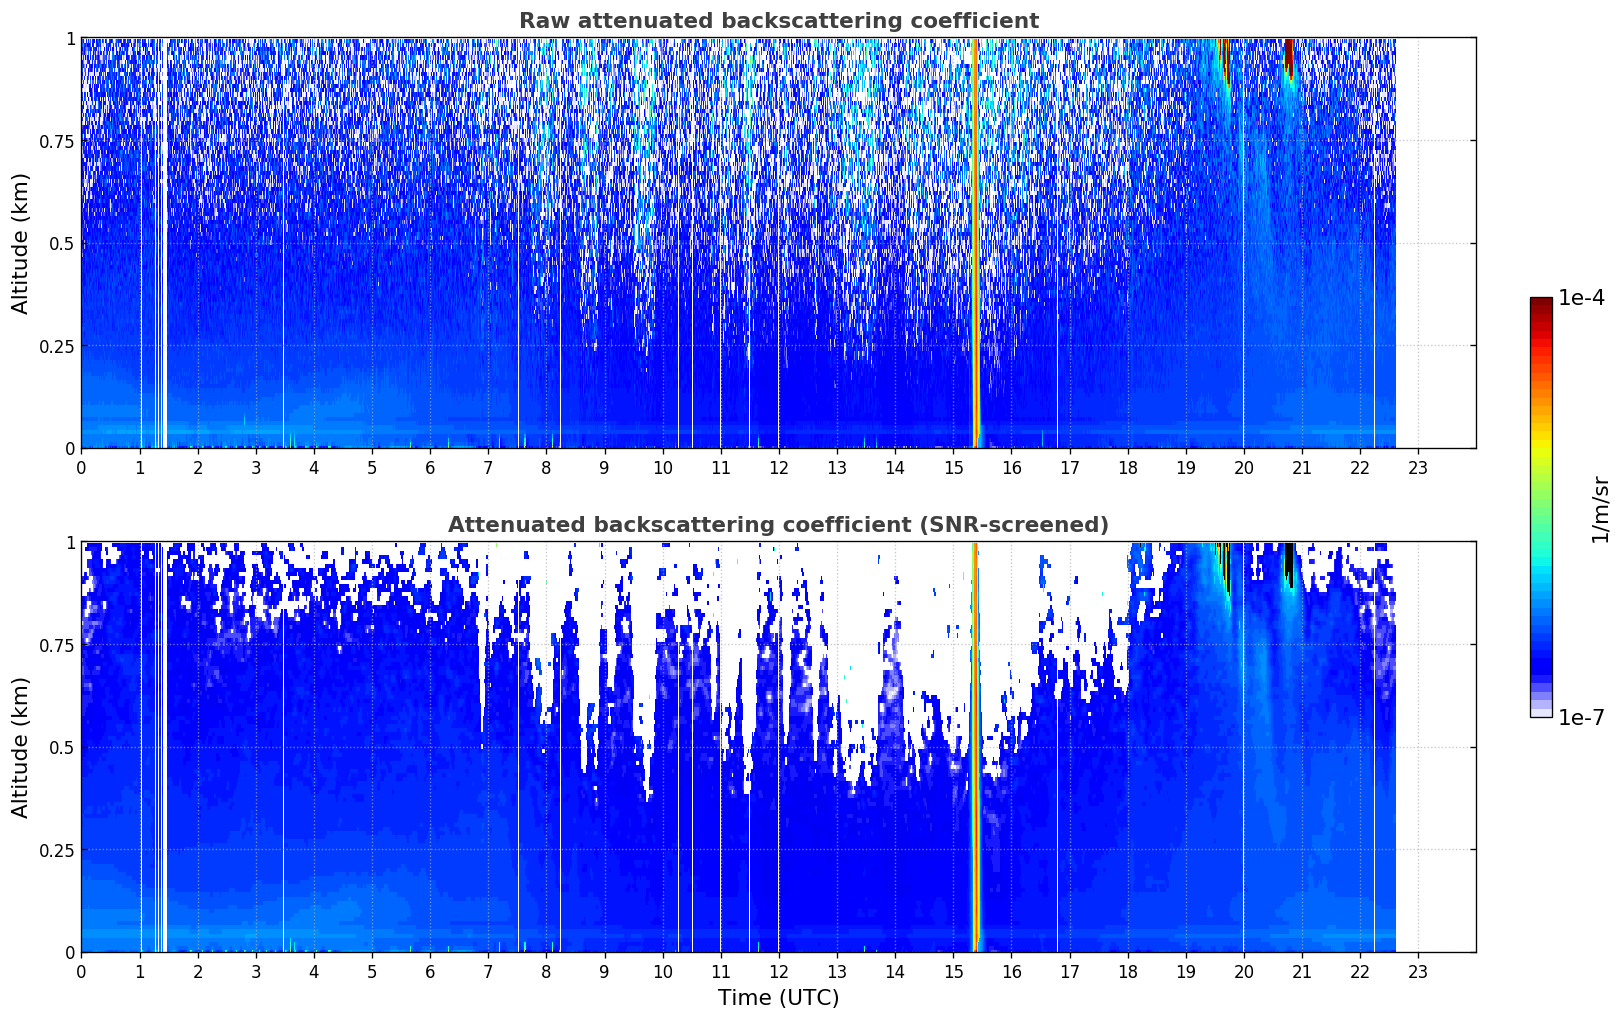Click the bottom plot's 'Altitude (km)' label
Viewport: 1621px width, 1020px height.
click(x=21, y=747)
